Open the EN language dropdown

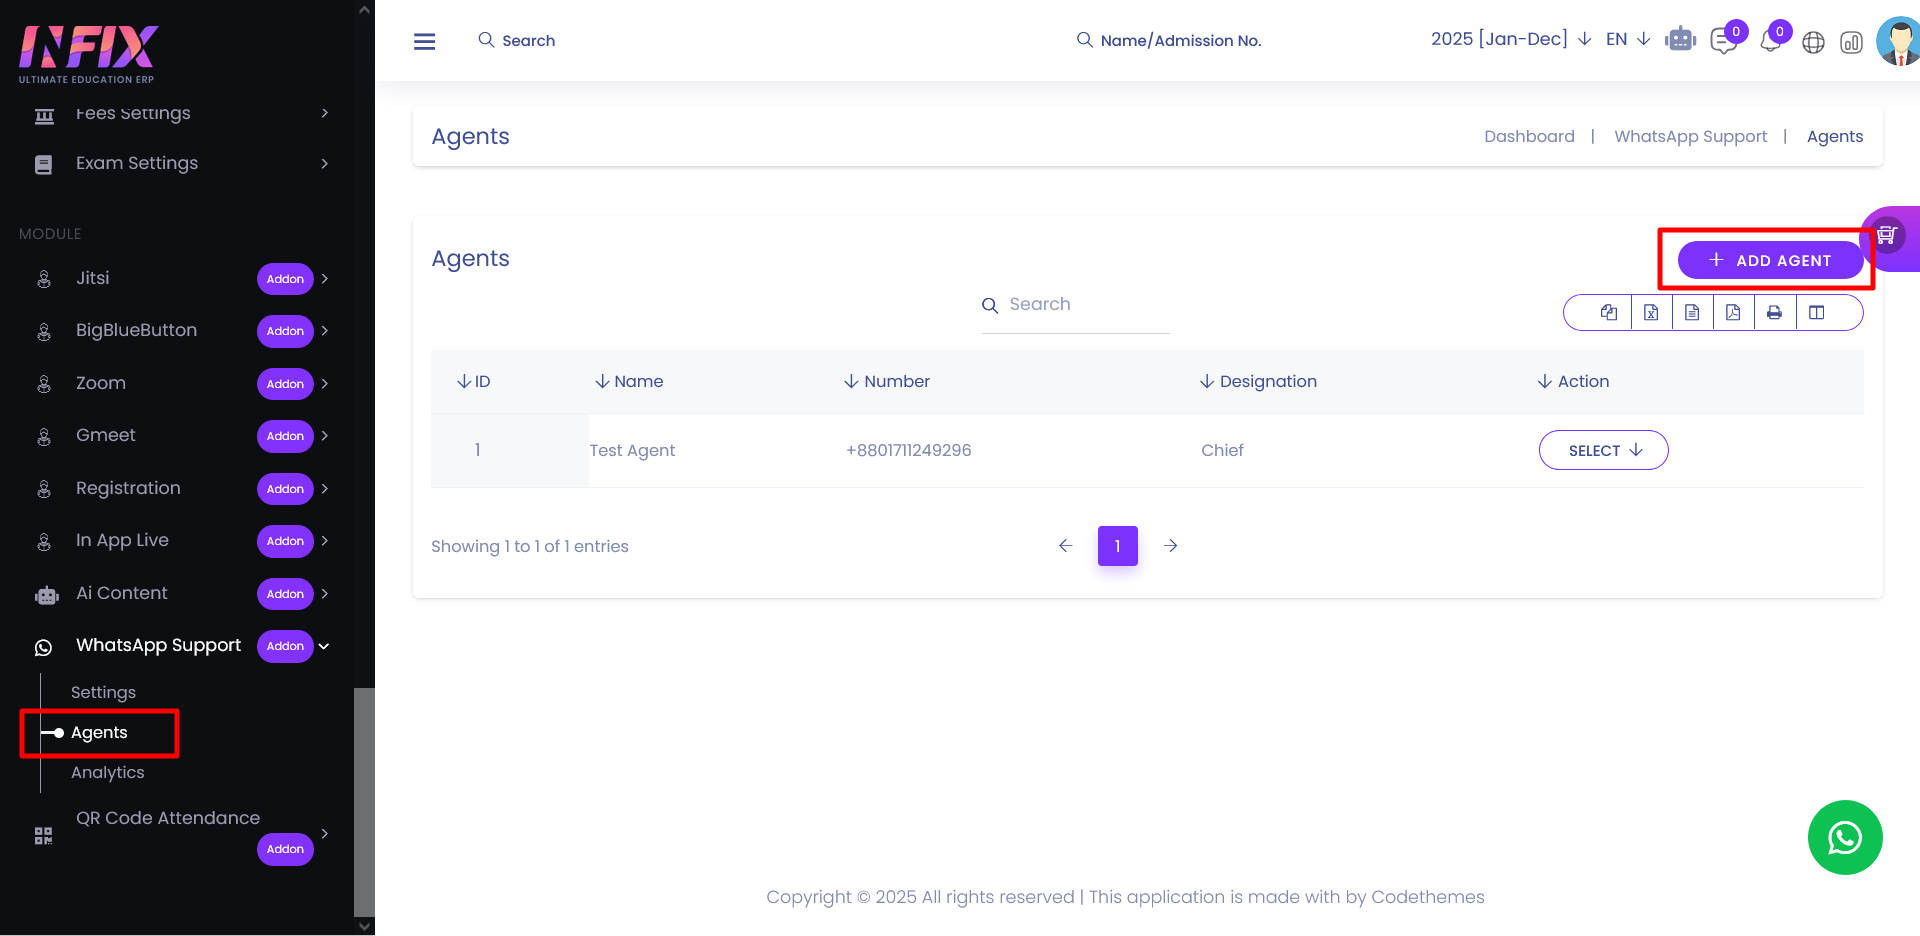coord(1627,39)
